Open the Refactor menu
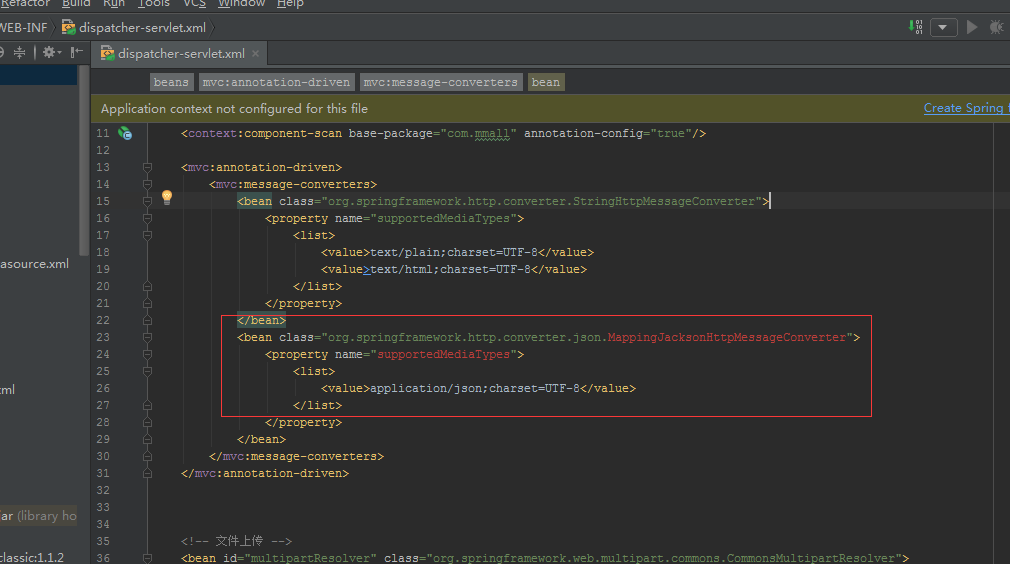 (26, 3)
